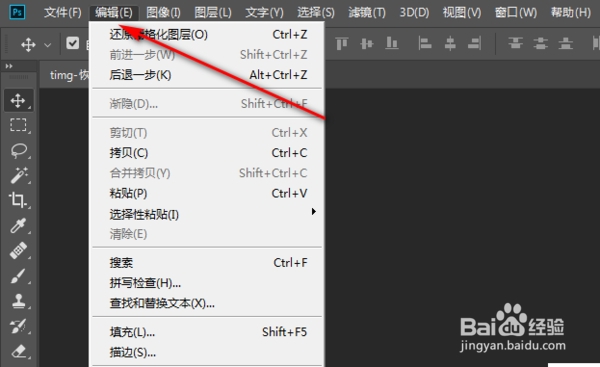Open the 文字(Y) menu
Image resolution: width=600 pixels, height=367 pixels.
(x=264, y=13)
